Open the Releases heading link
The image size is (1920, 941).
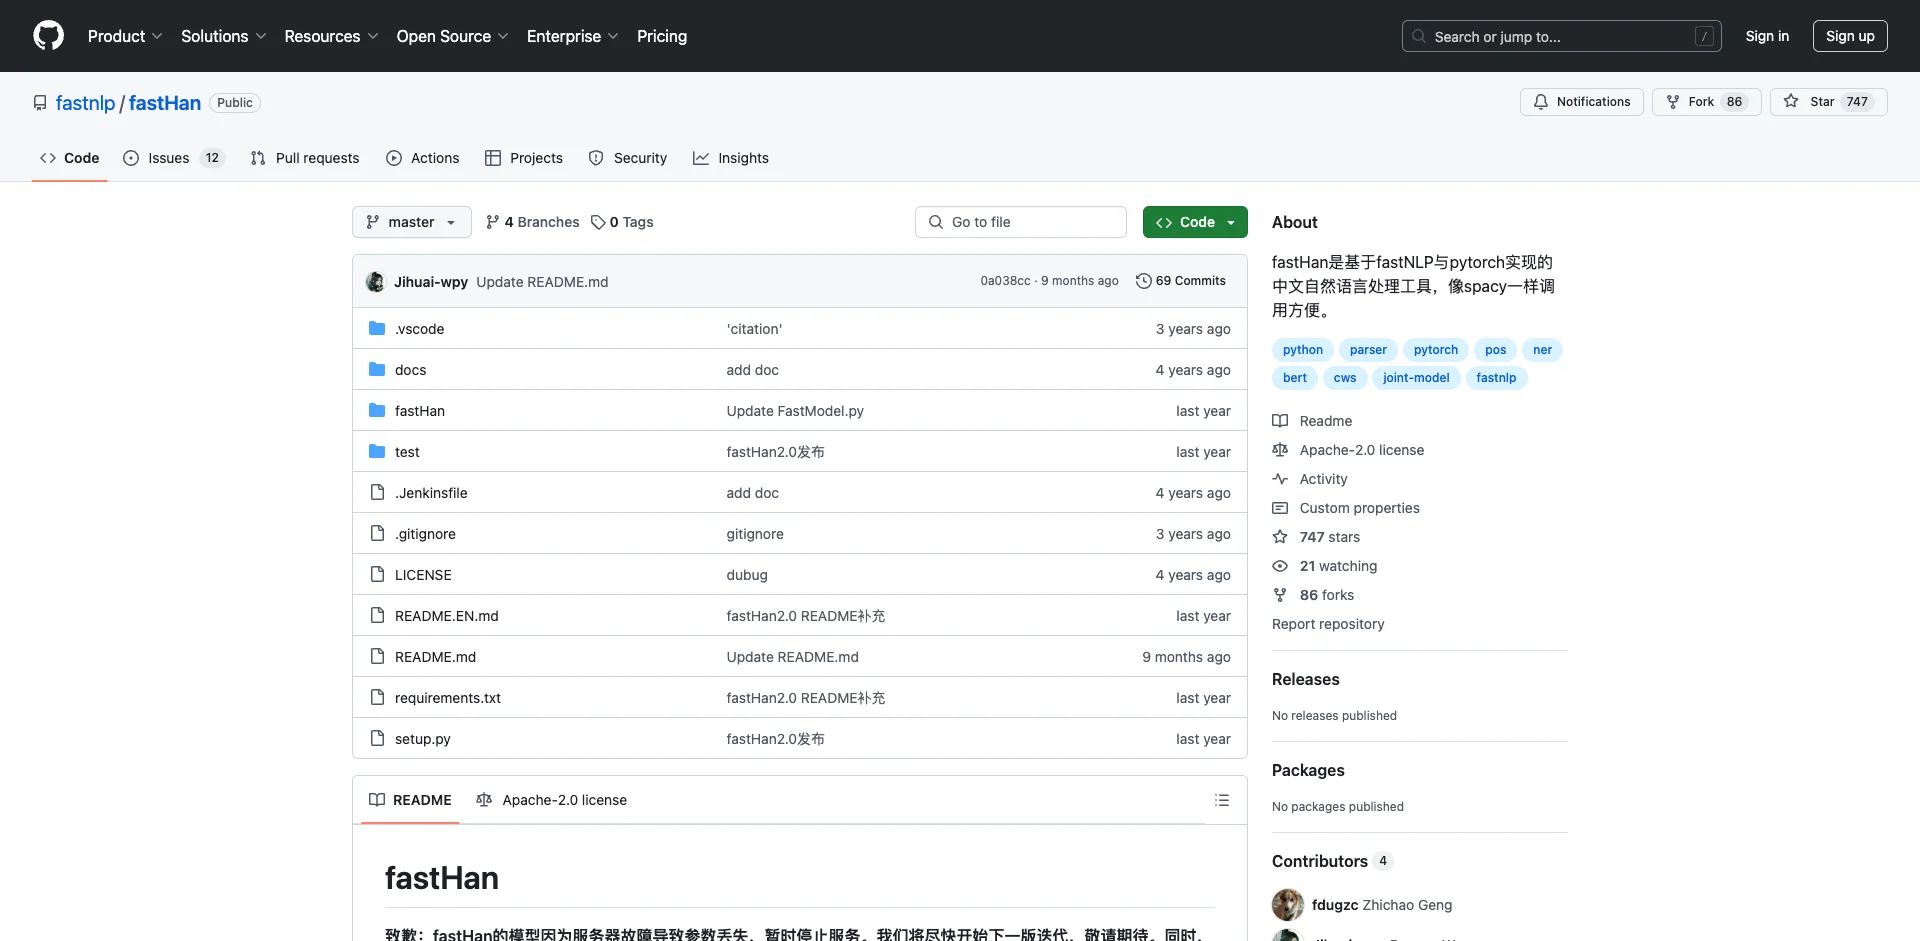click(1306, 679)
